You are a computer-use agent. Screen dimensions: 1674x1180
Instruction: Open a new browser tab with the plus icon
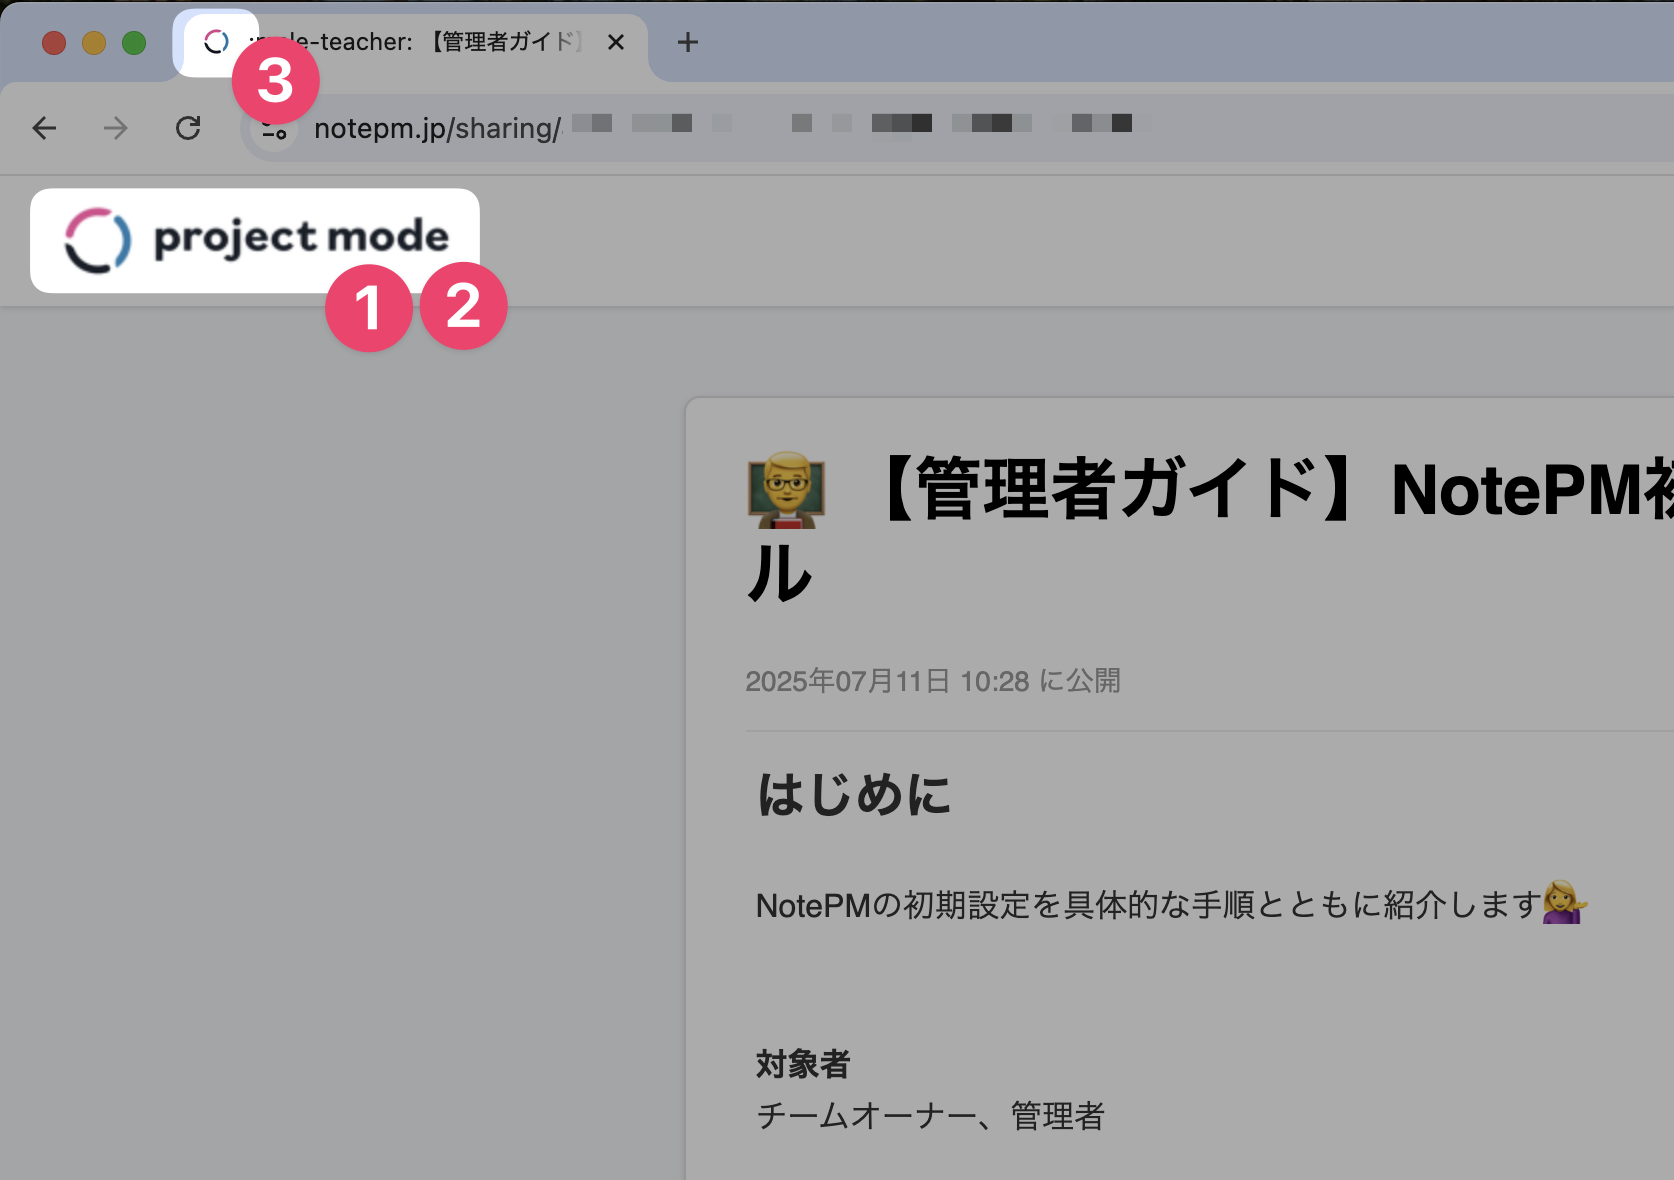pos(687,42)
